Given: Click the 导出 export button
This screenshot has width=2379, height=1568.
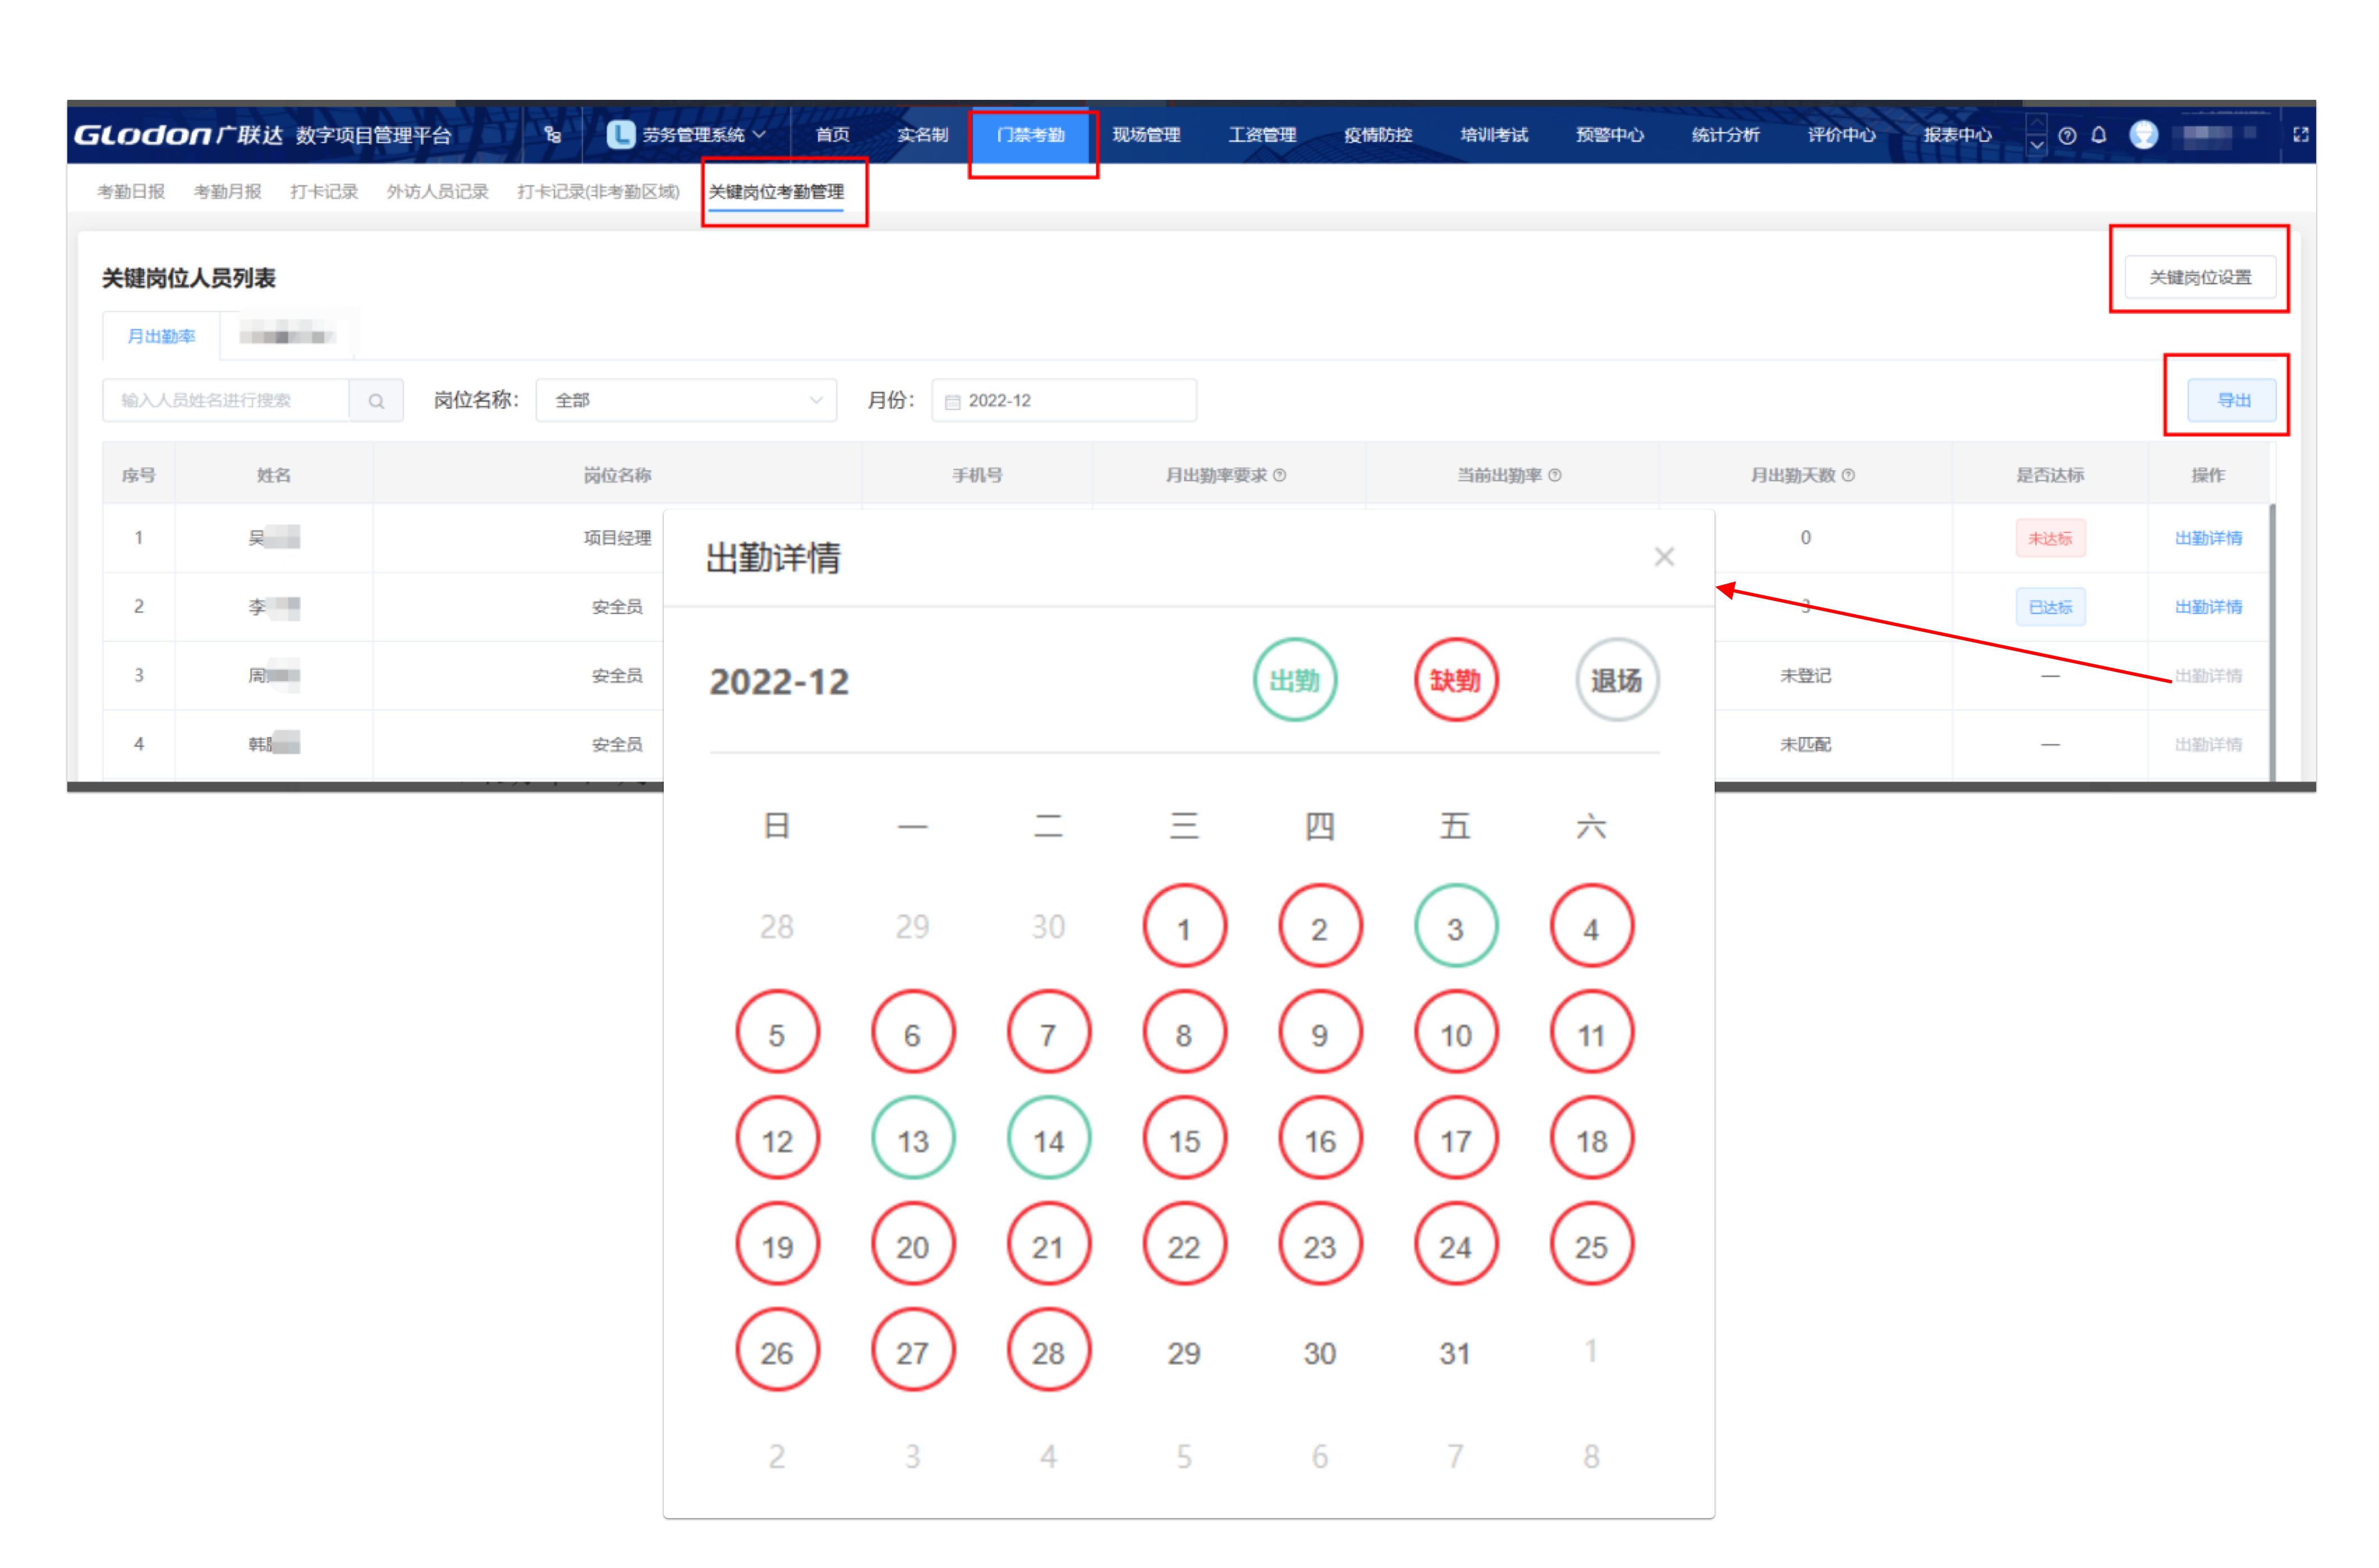Looking at the screenshot, I should [x=2232, y=400].
